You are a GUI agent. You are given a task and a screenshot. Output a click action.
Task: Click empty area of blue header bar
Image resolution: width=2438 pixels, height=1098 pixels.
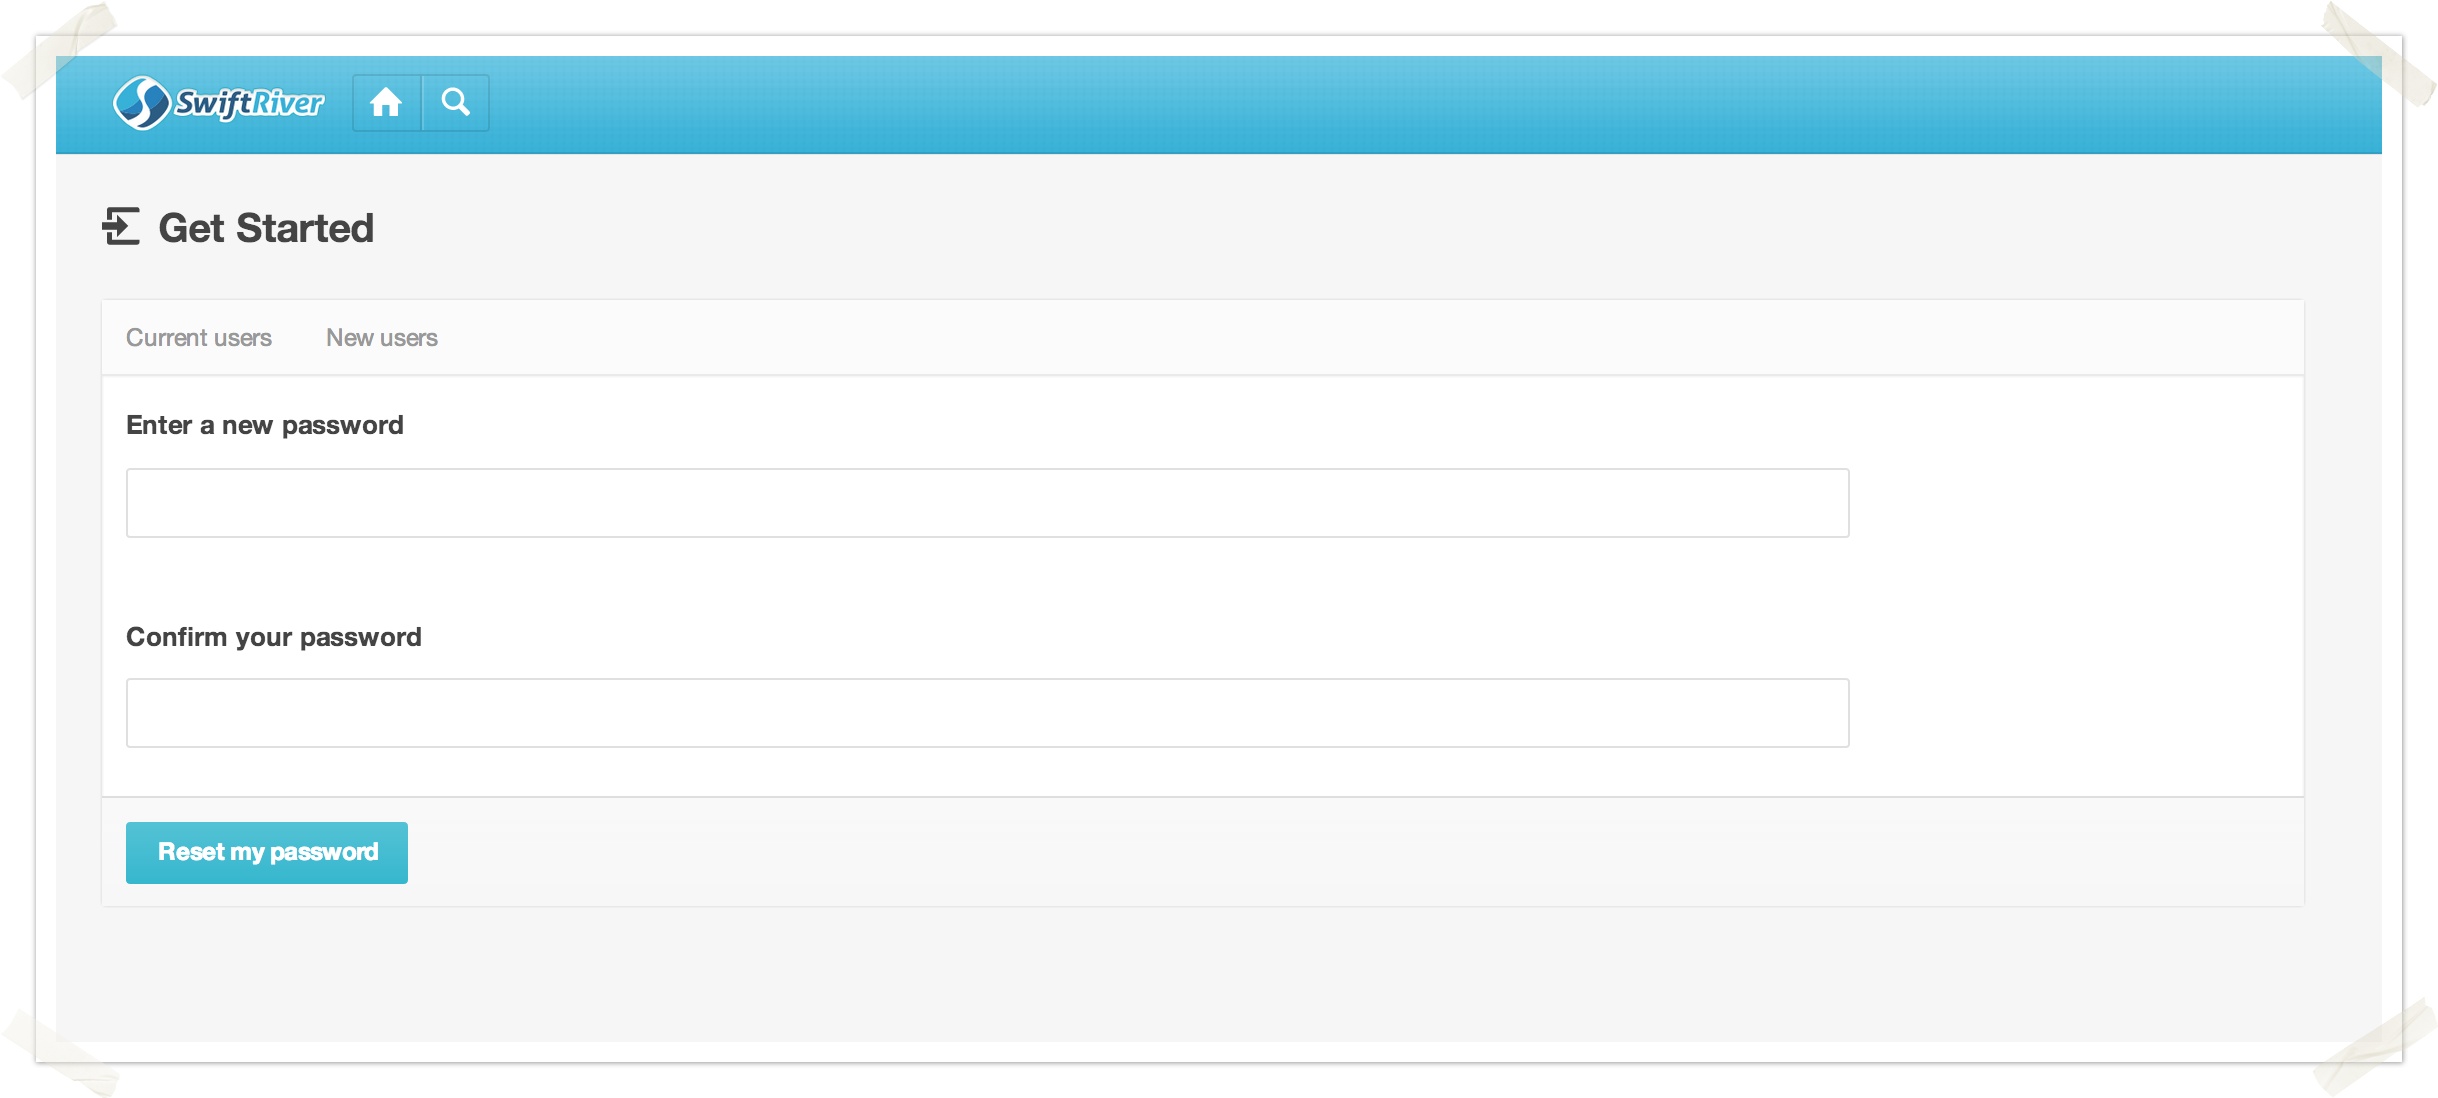click(x=1400, y=104)
